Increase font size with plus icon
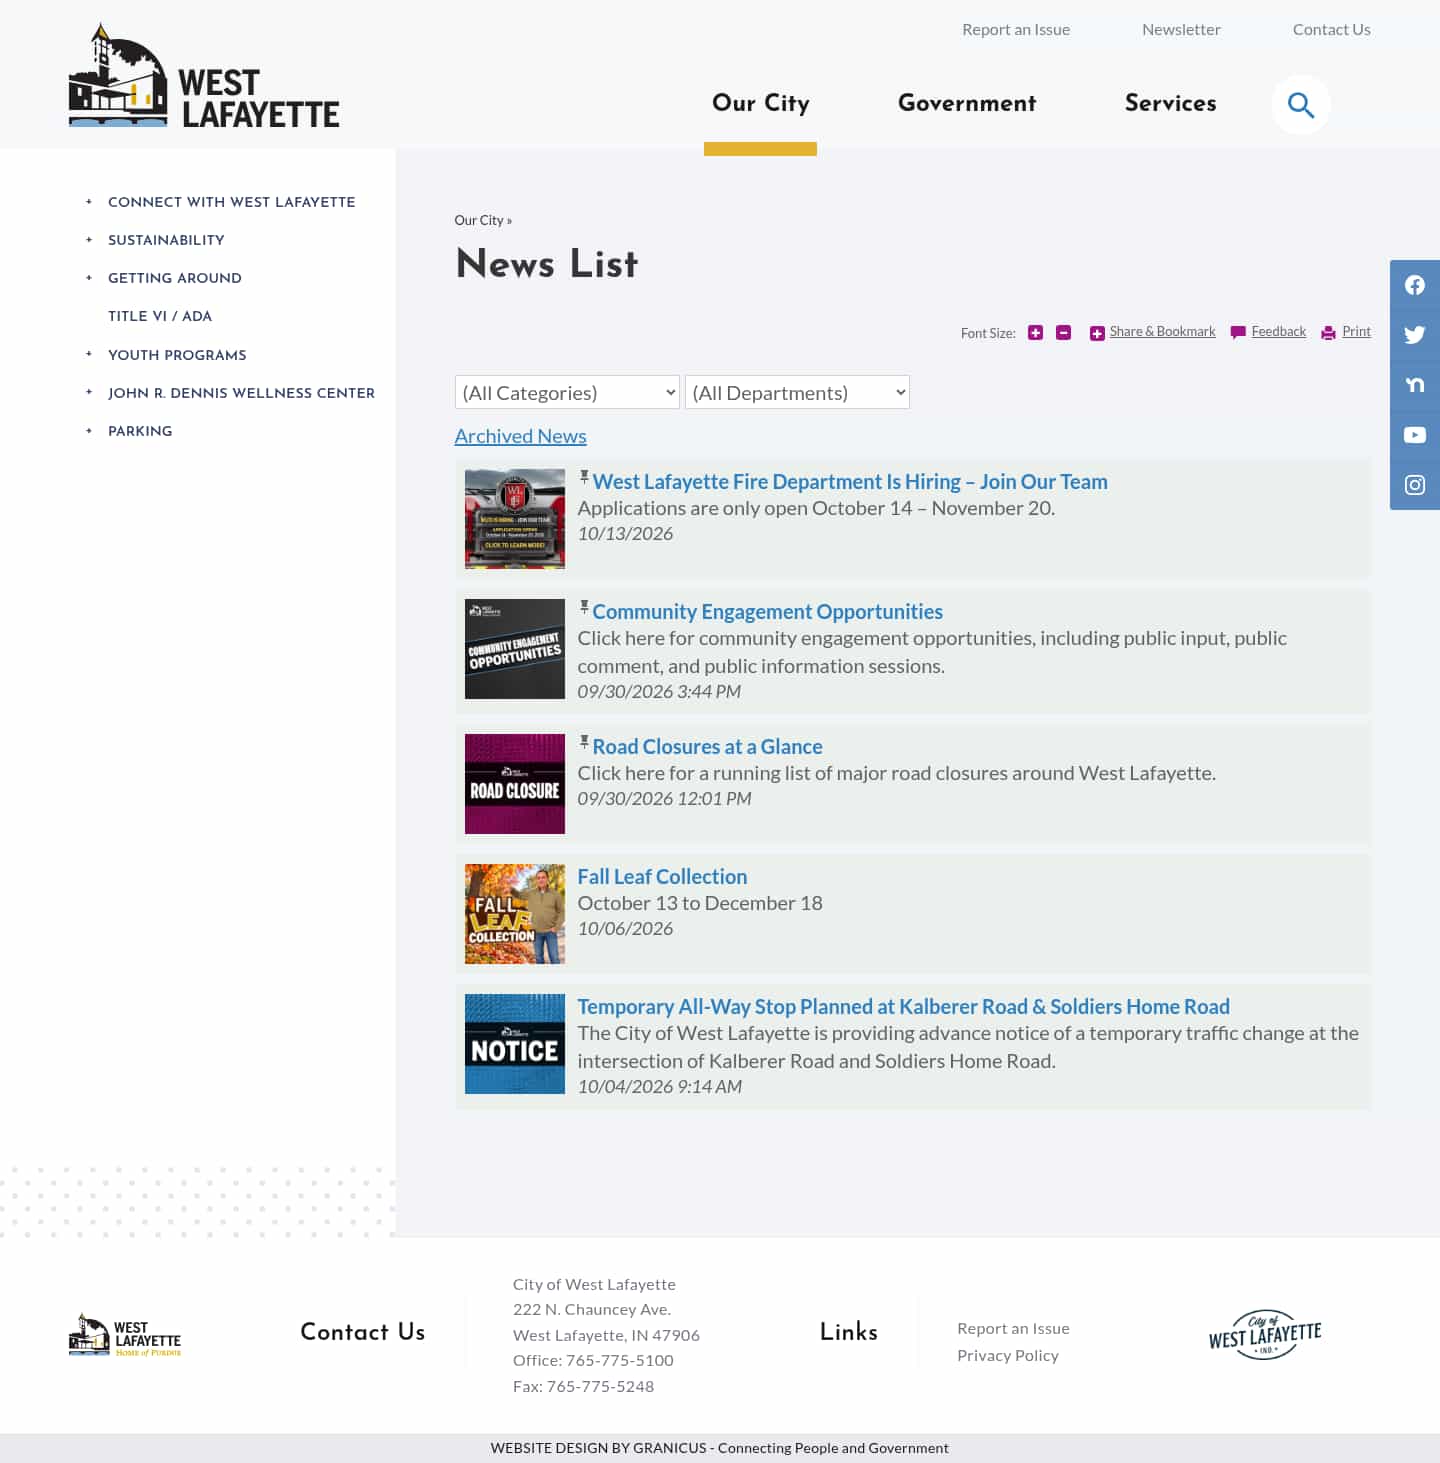1440x1463 pixels. point(1035,333)
